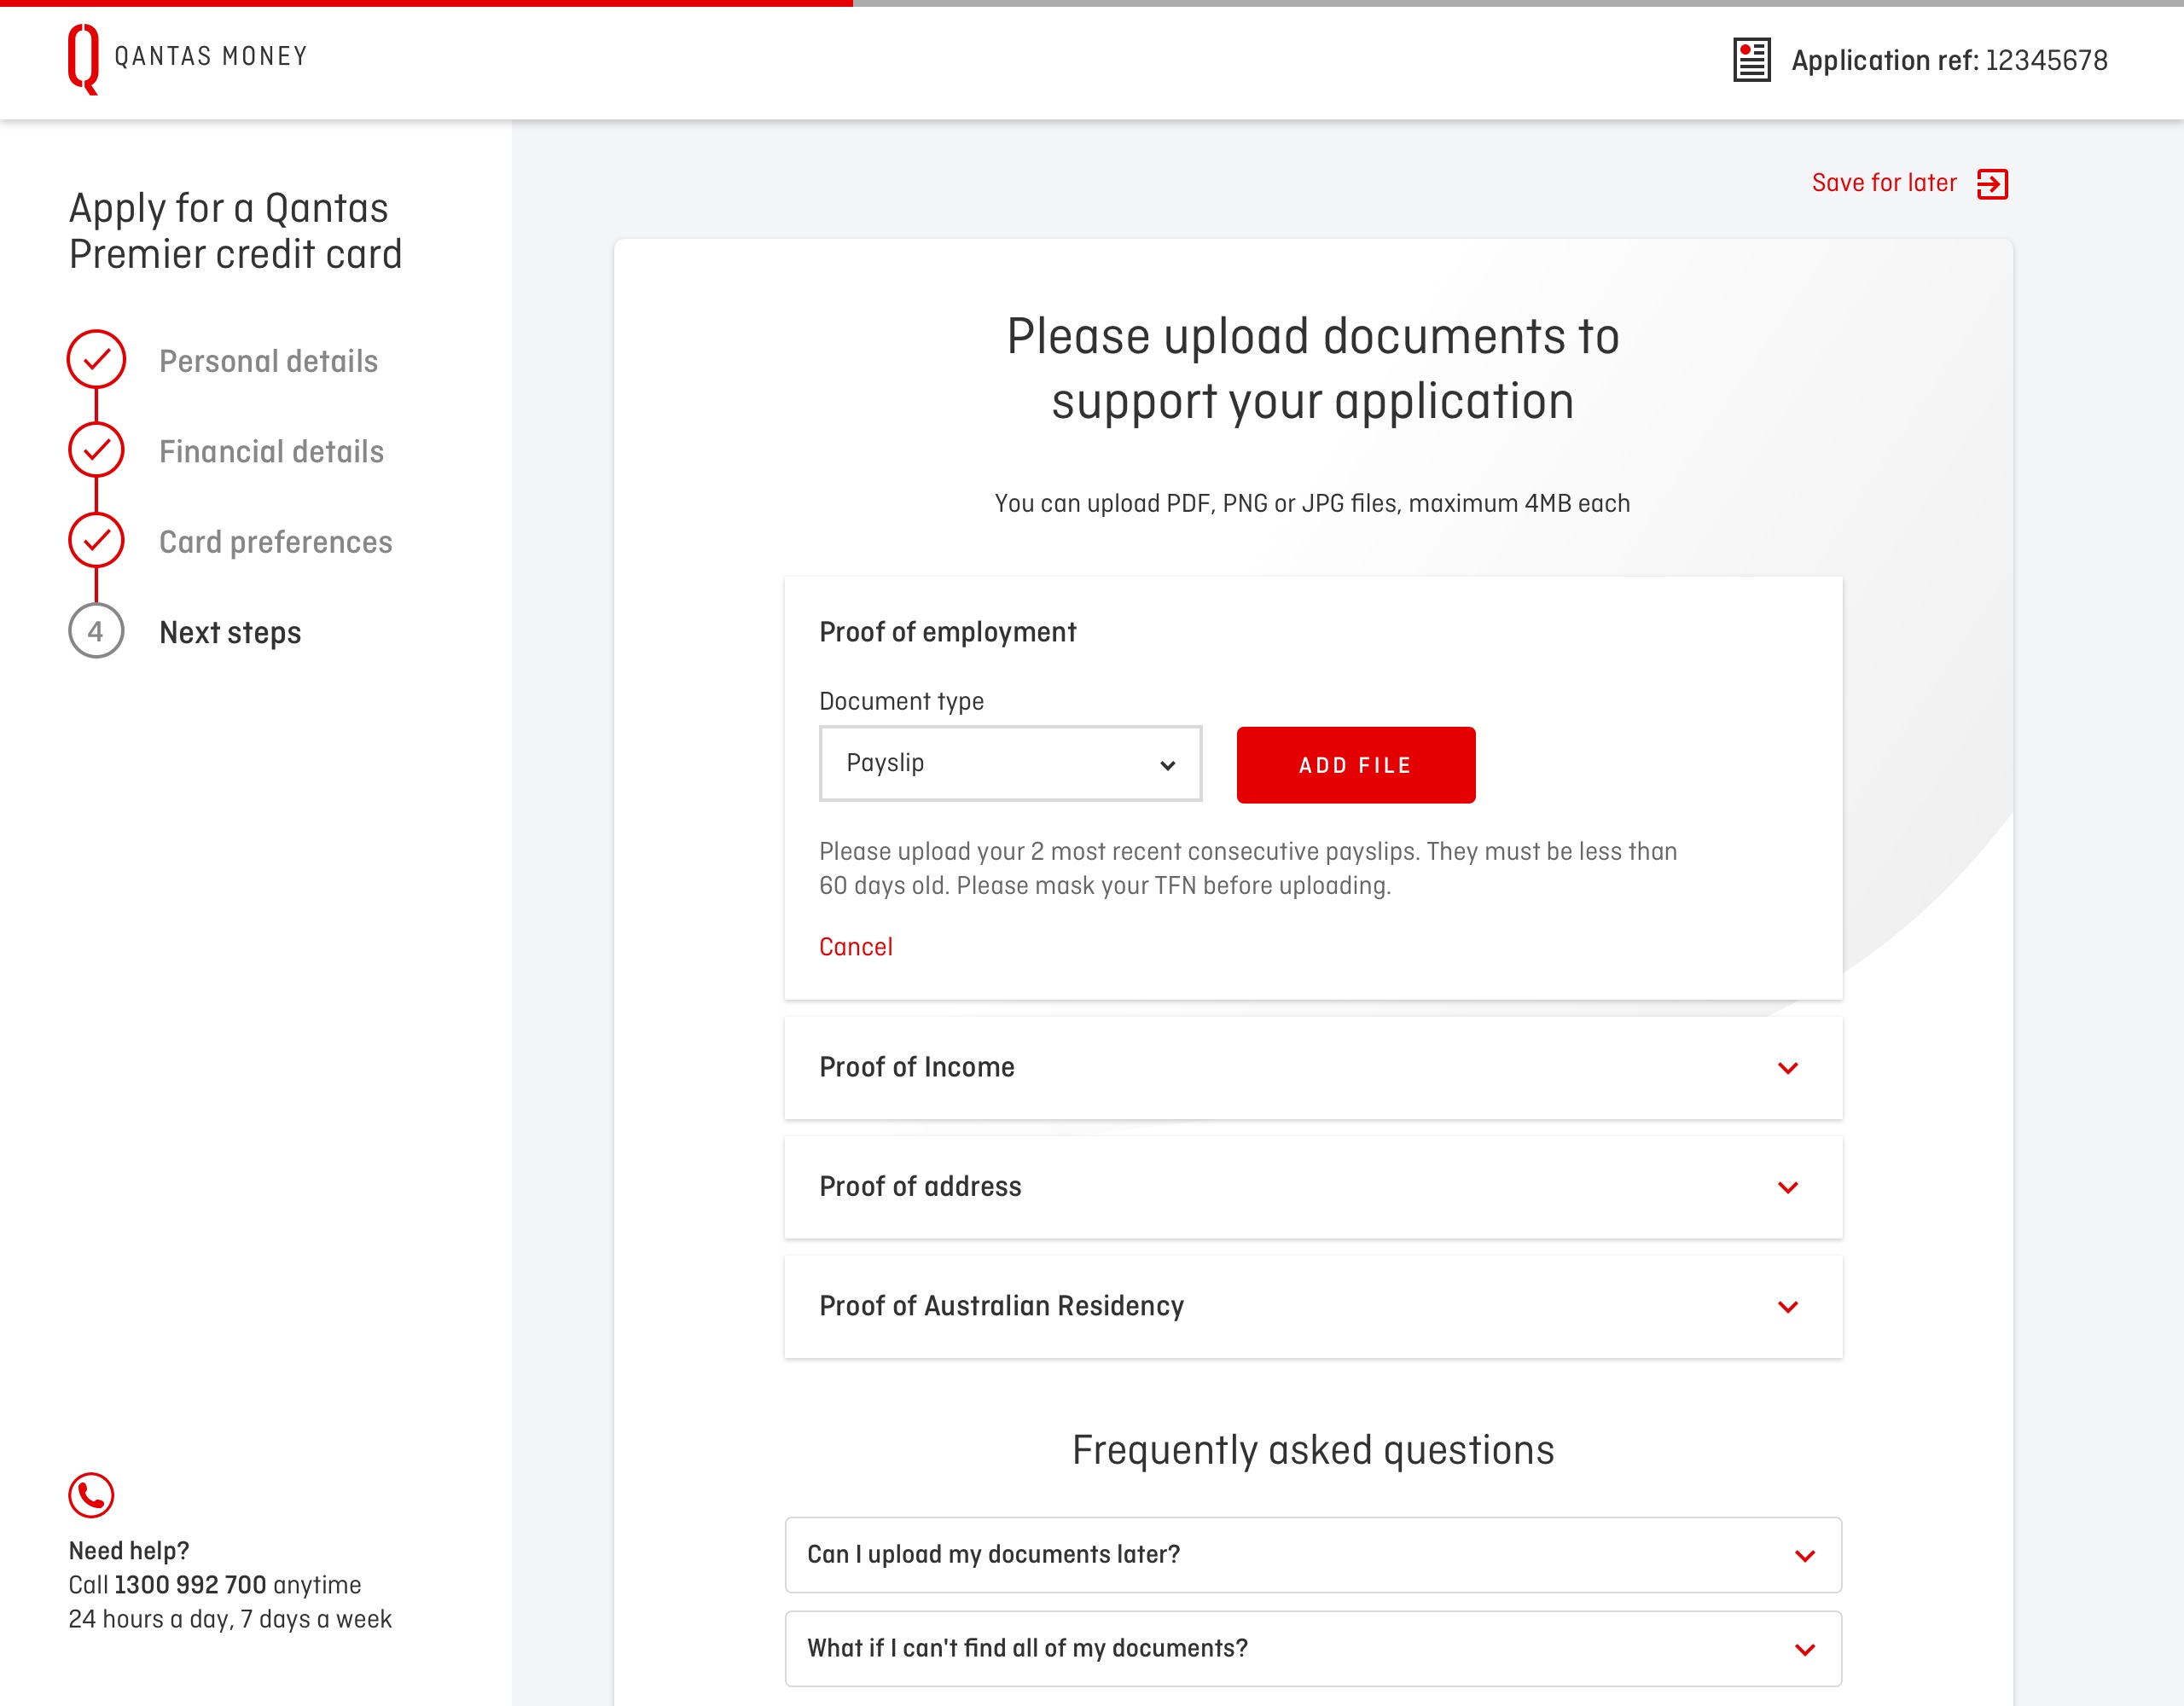Click the ADD FILE button
This screenshot has height=1706, width=2184.
tap(1355, 764)
